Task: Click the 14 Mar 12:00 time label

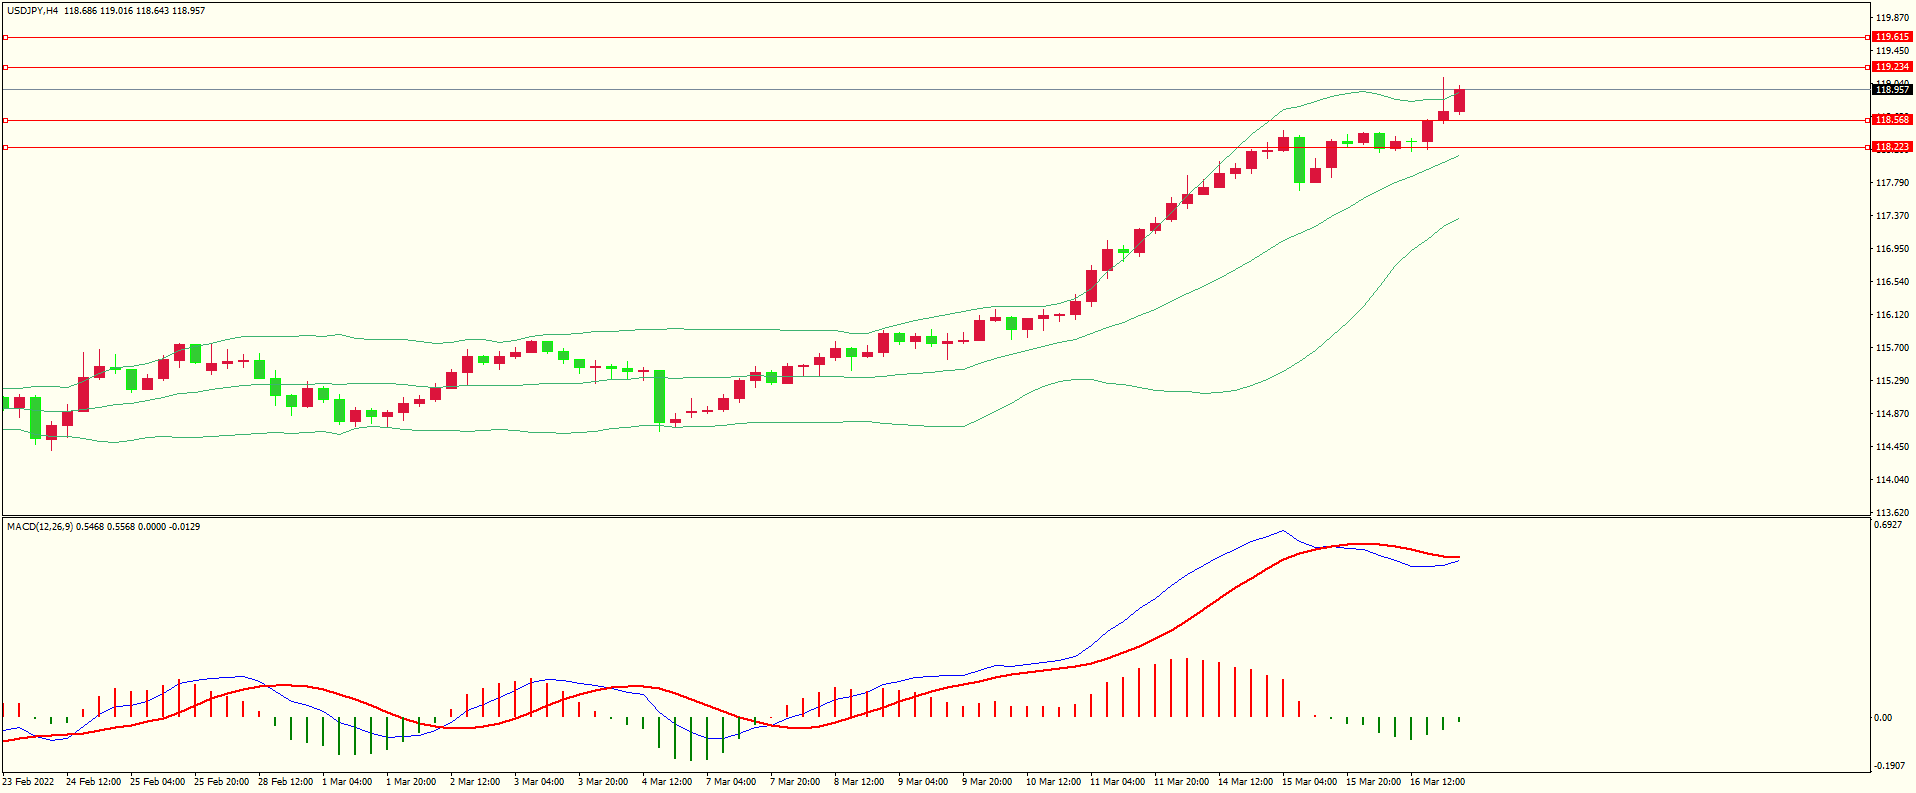Action: point(1245,782)
